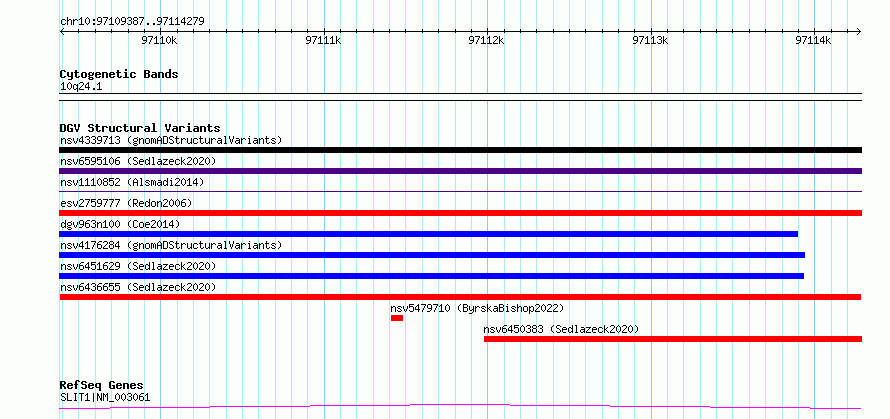Click the left arrowhead of the ruler
890x419 pixels.
click(62, 31)
